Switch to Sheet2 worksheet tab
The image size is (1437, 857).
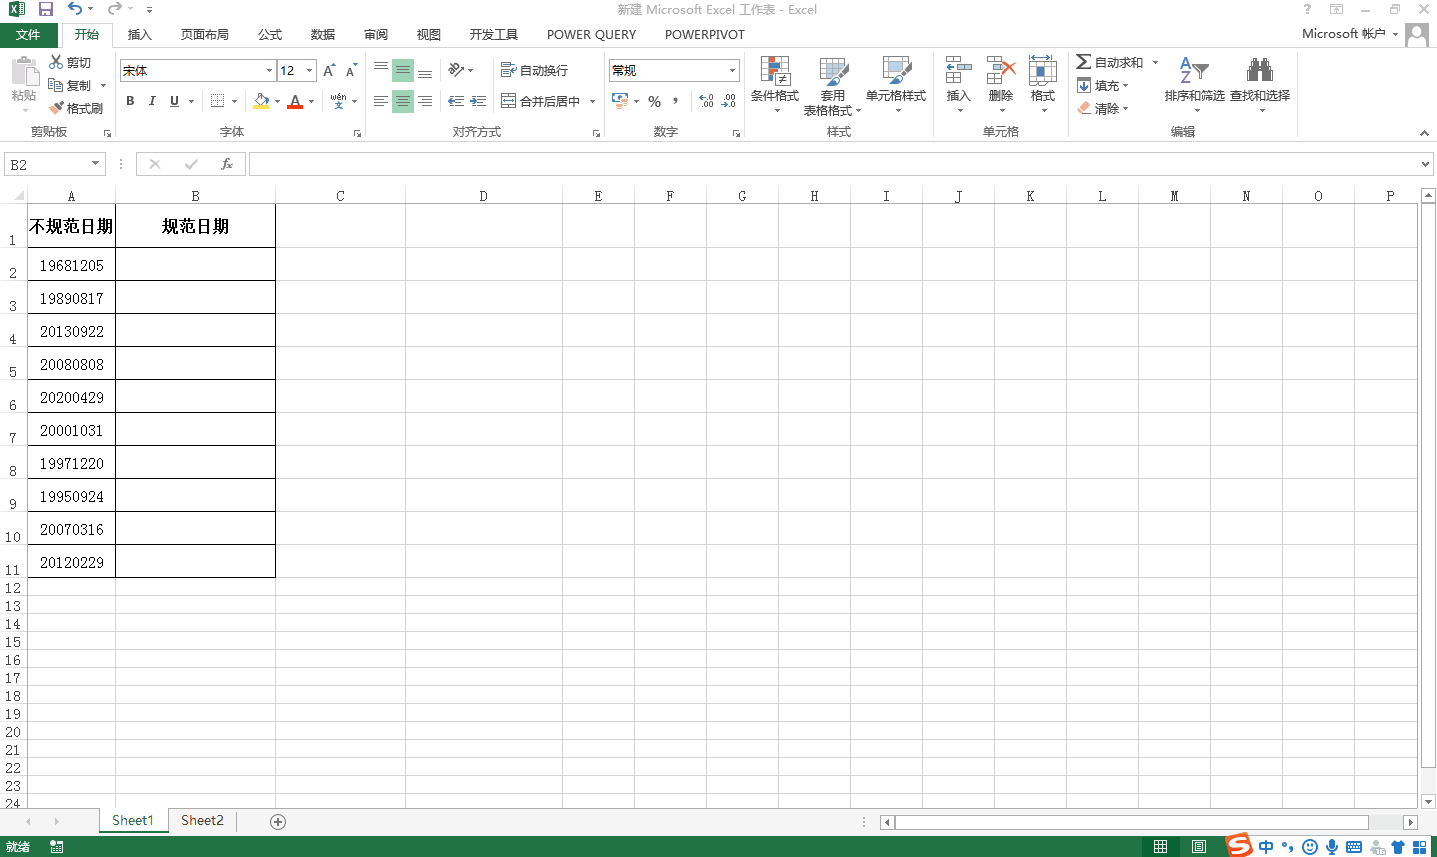click(x=202, y=821)
